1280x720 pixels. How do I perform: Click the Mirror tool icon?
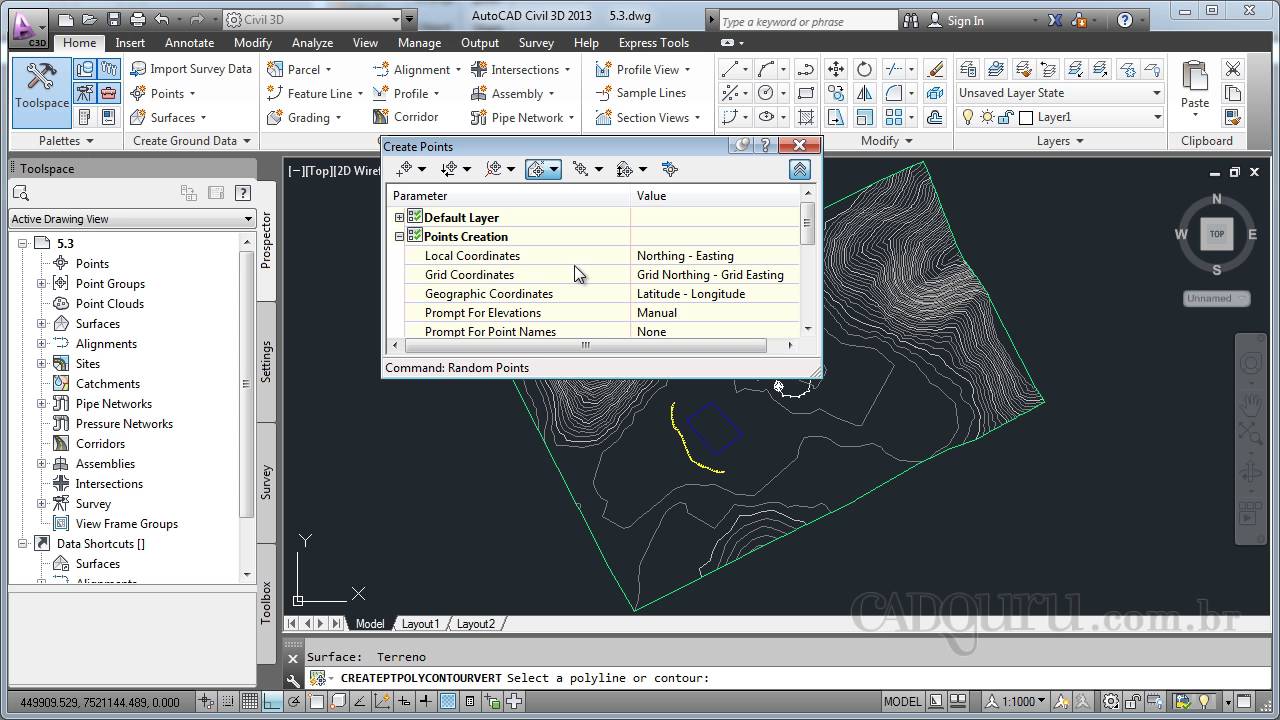(x=864, y=93)
